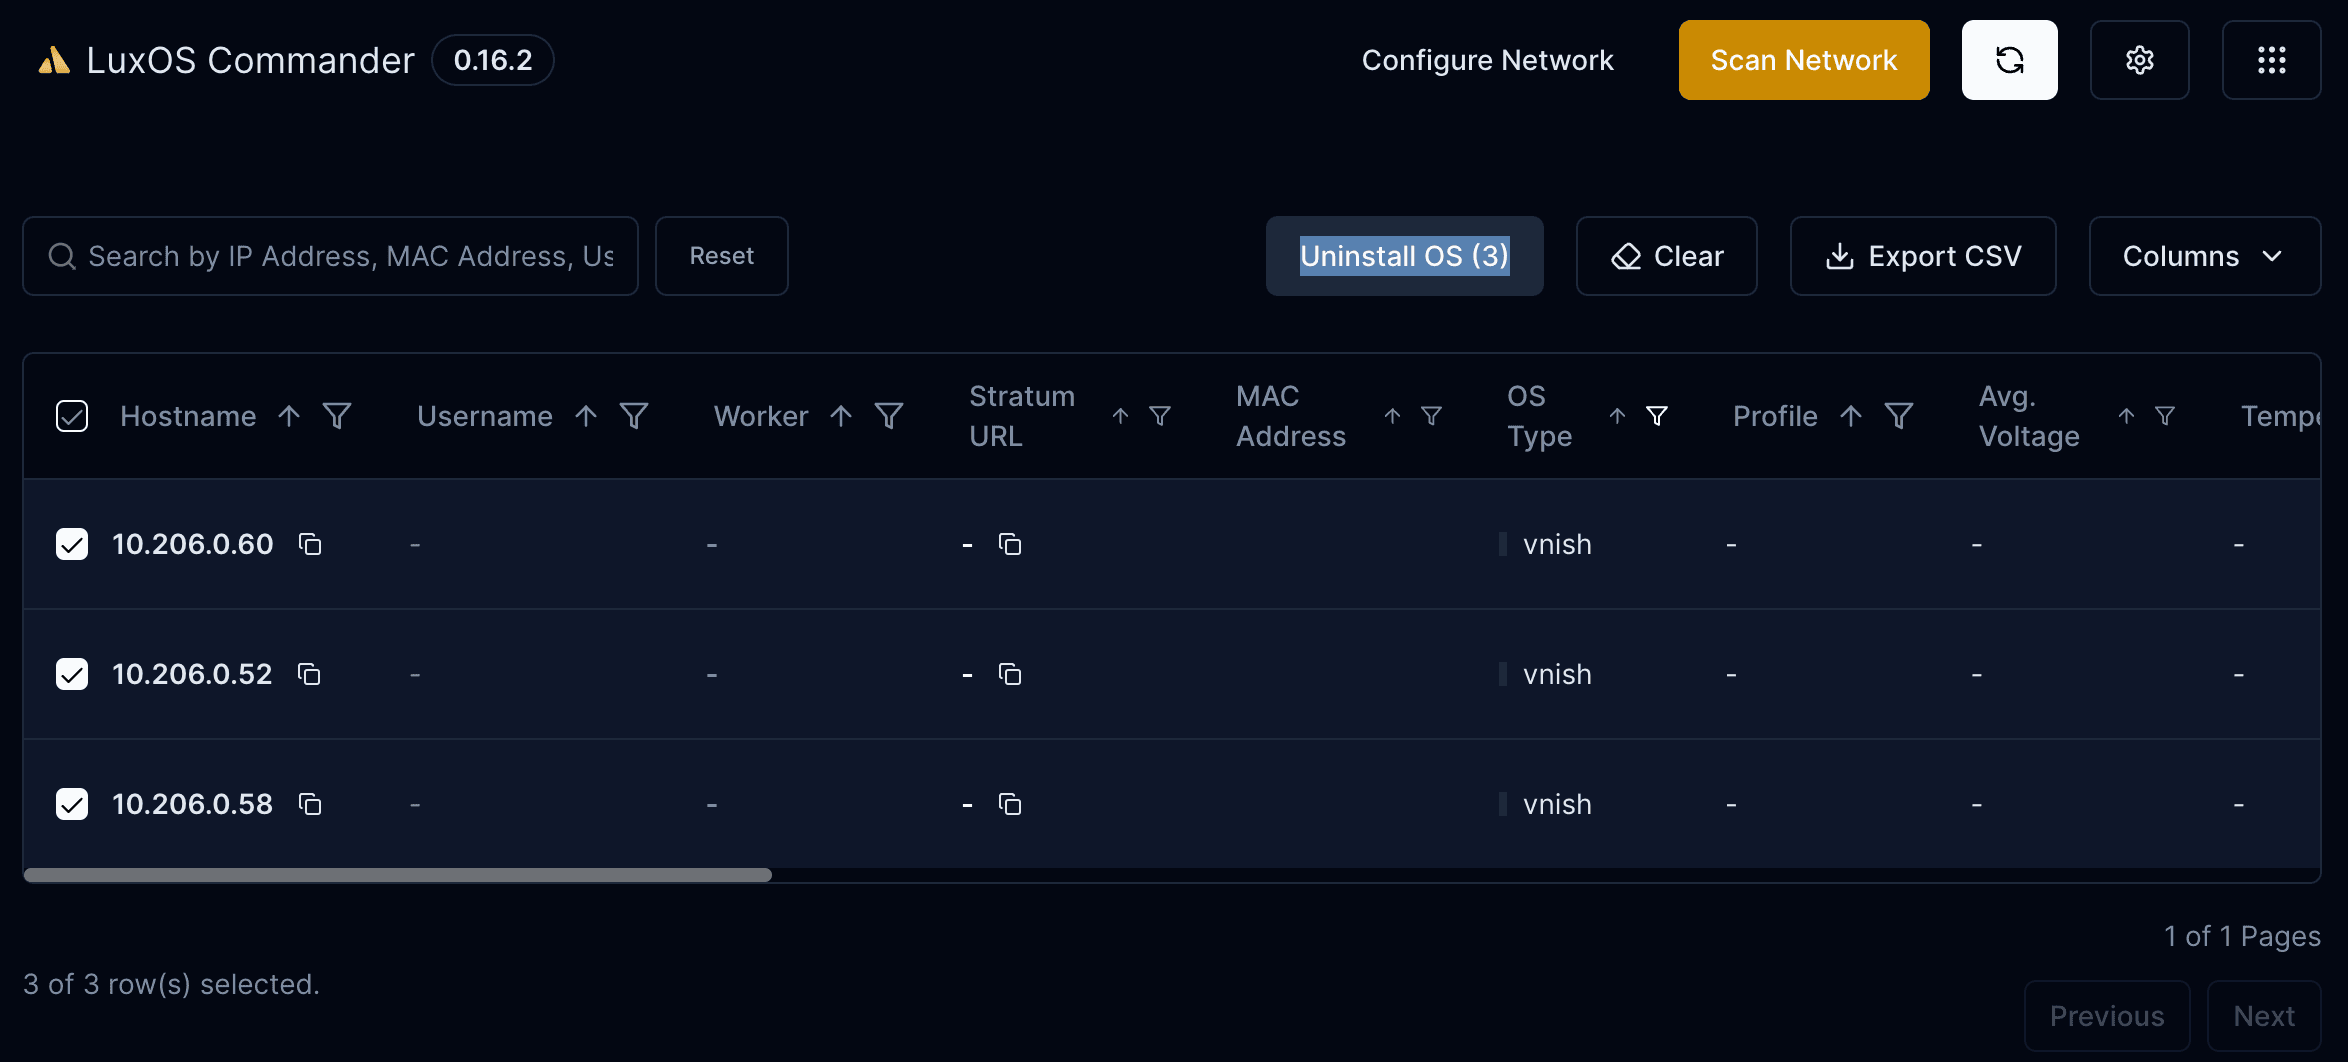Open the OS Type column filter icon
Screen dimensions: 2348x1062
tap(1657, 416)
